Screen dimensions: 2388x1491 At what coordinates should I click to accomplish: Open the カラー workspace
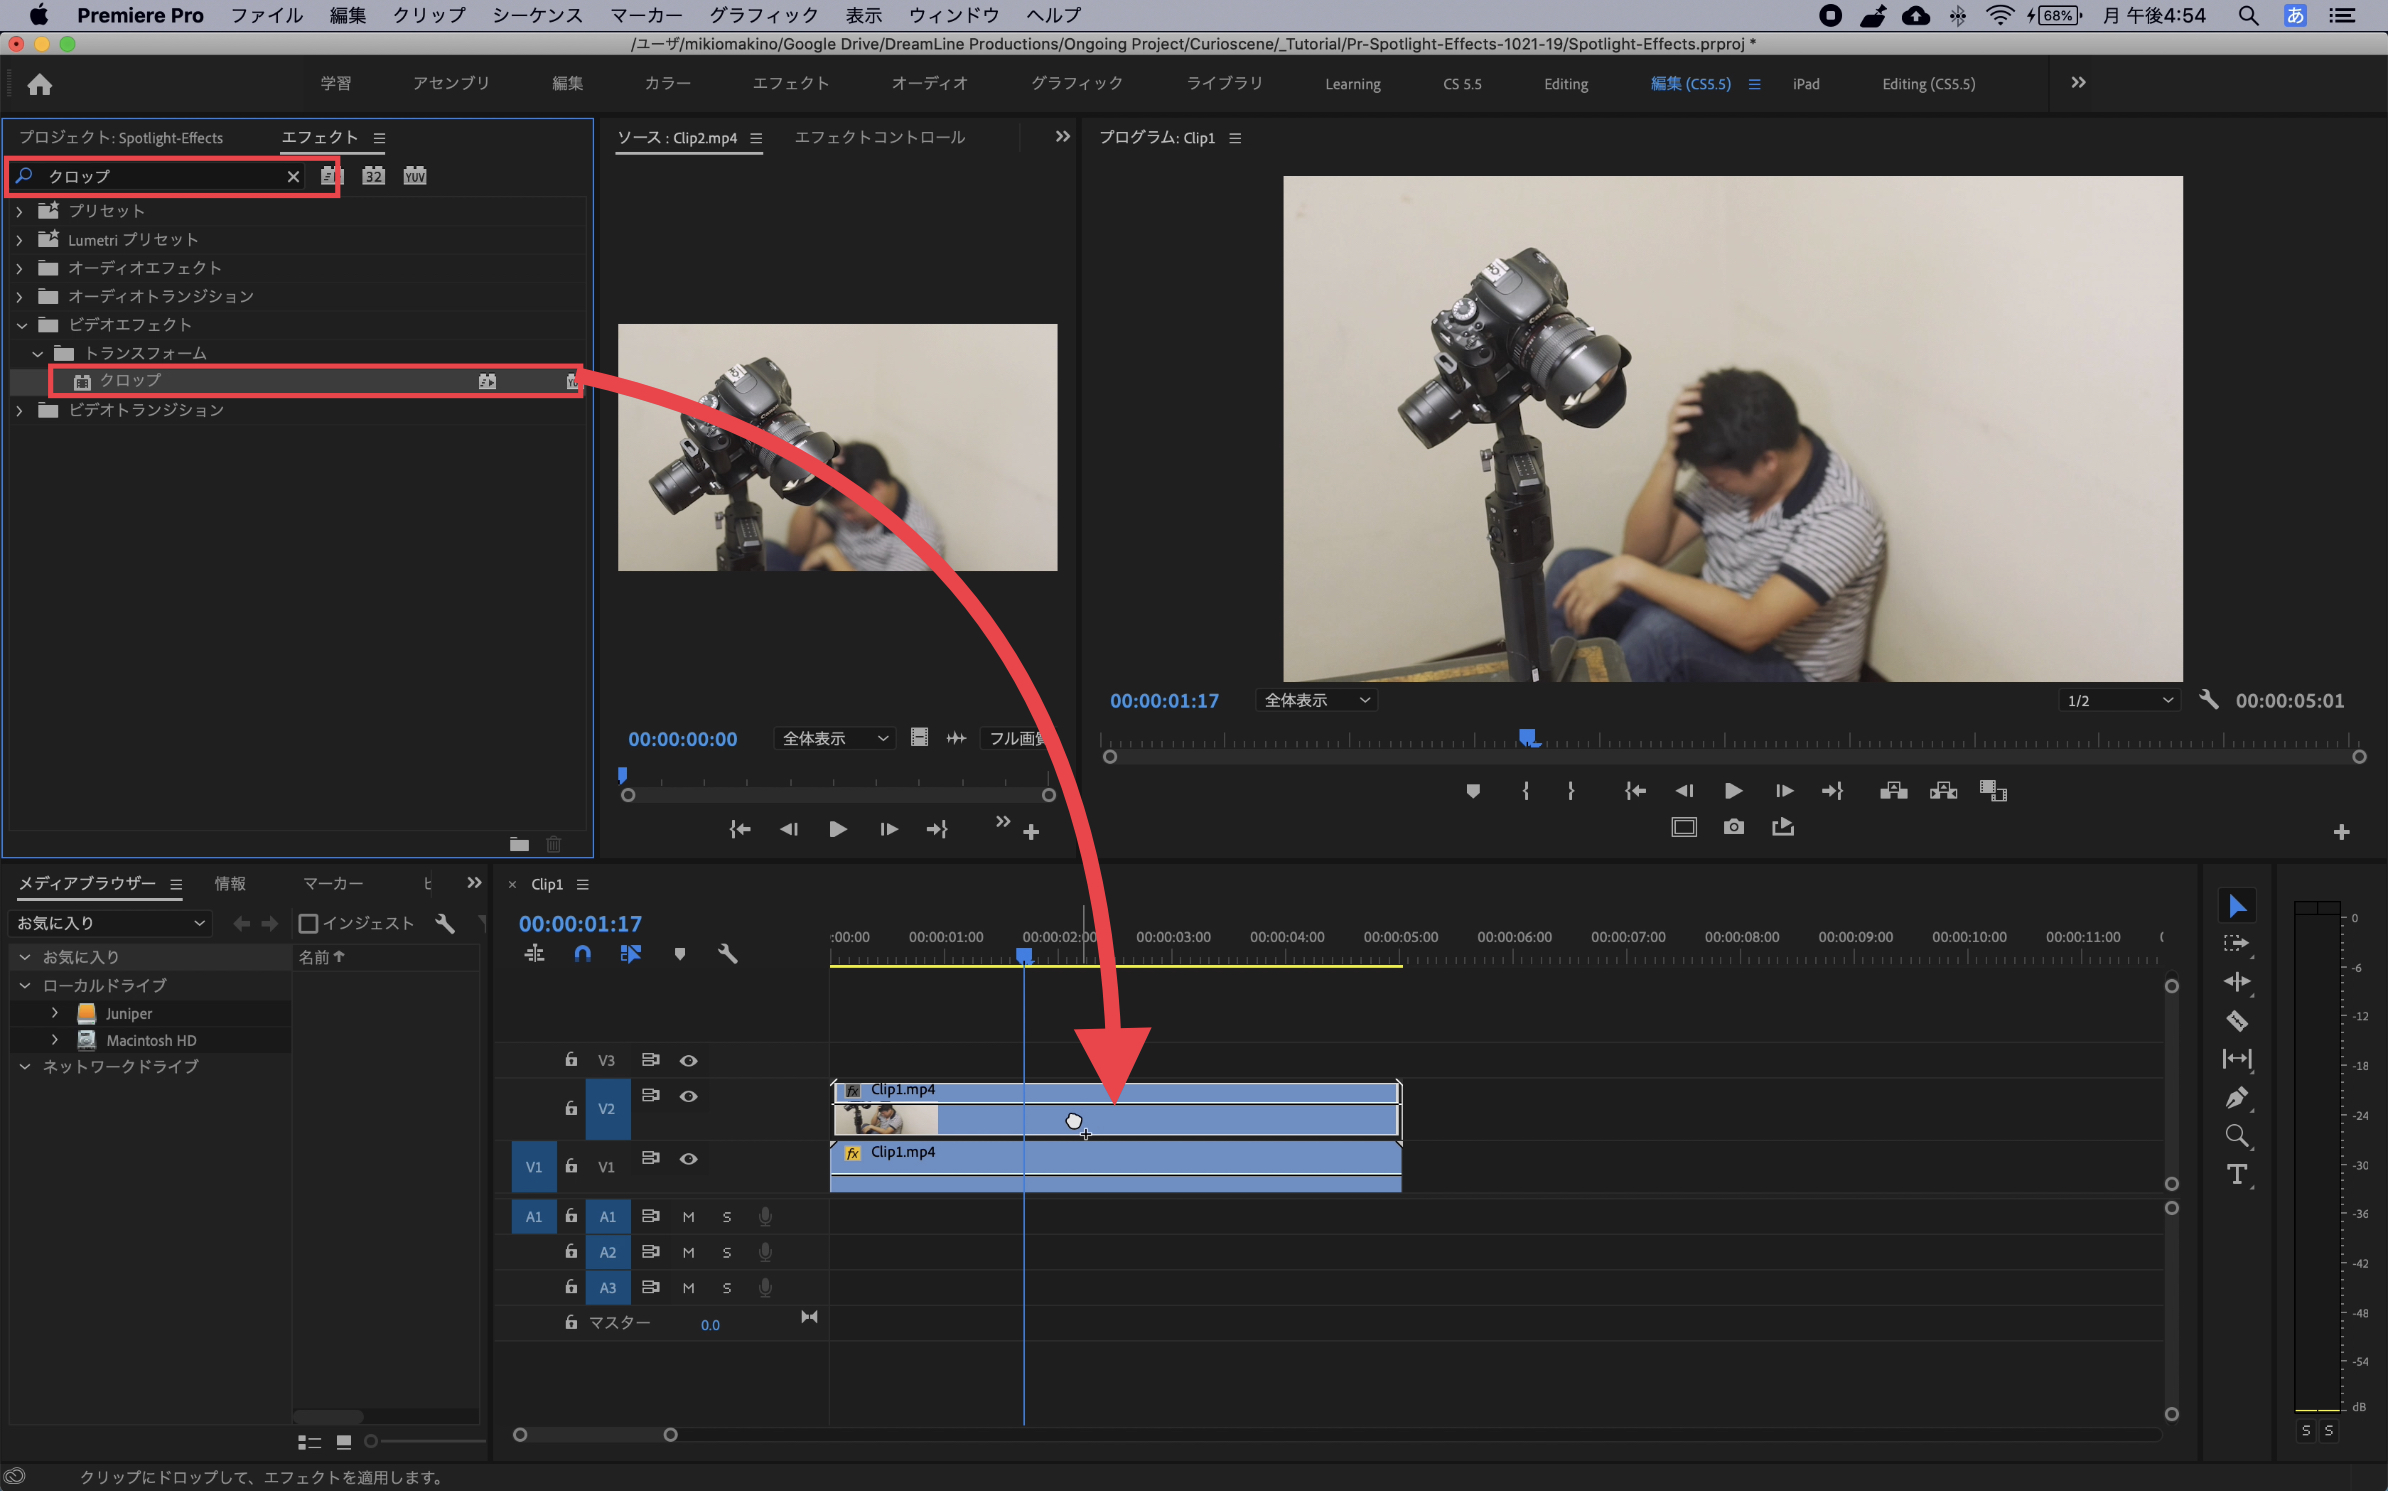coord(667,84)
